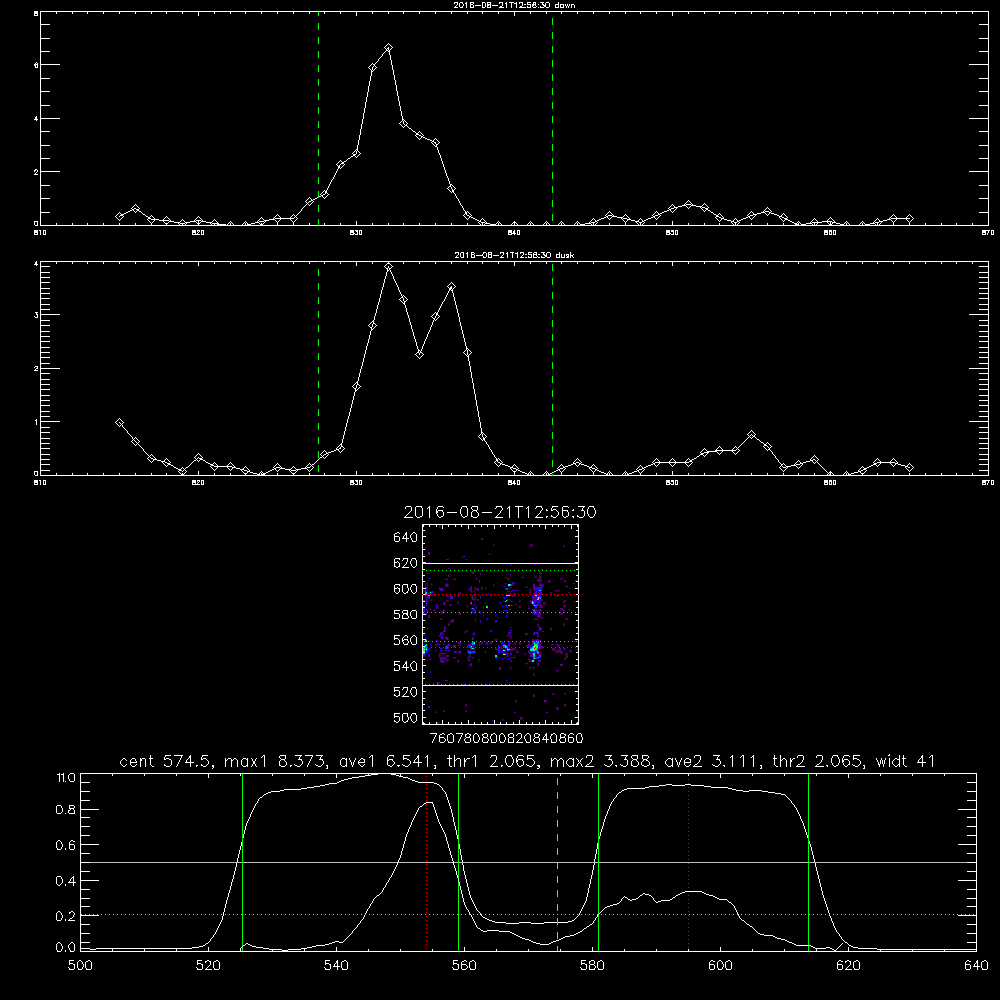This screenshot has height=1000, width=1000.
Task: Click the small bump peak near 855 in dusk plot
Action: click(x=752, y=434)
